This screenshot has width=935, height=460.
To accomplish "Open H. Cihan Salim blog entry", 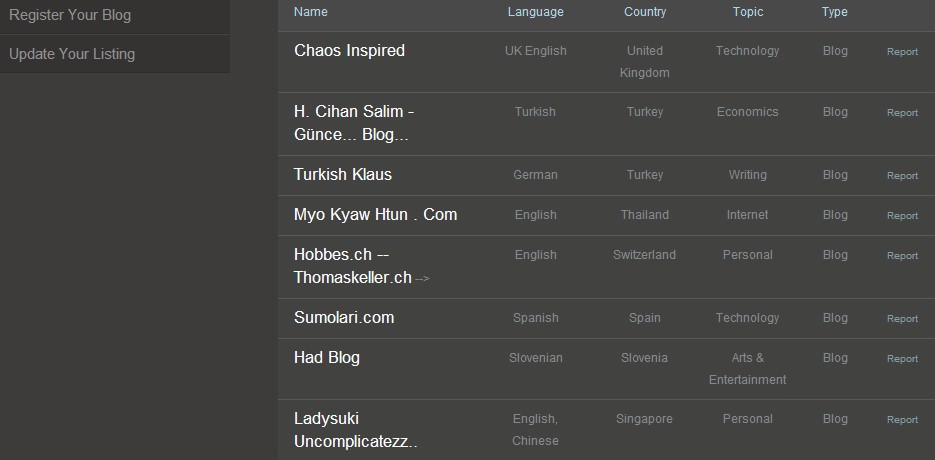I will tap(354, 123).
